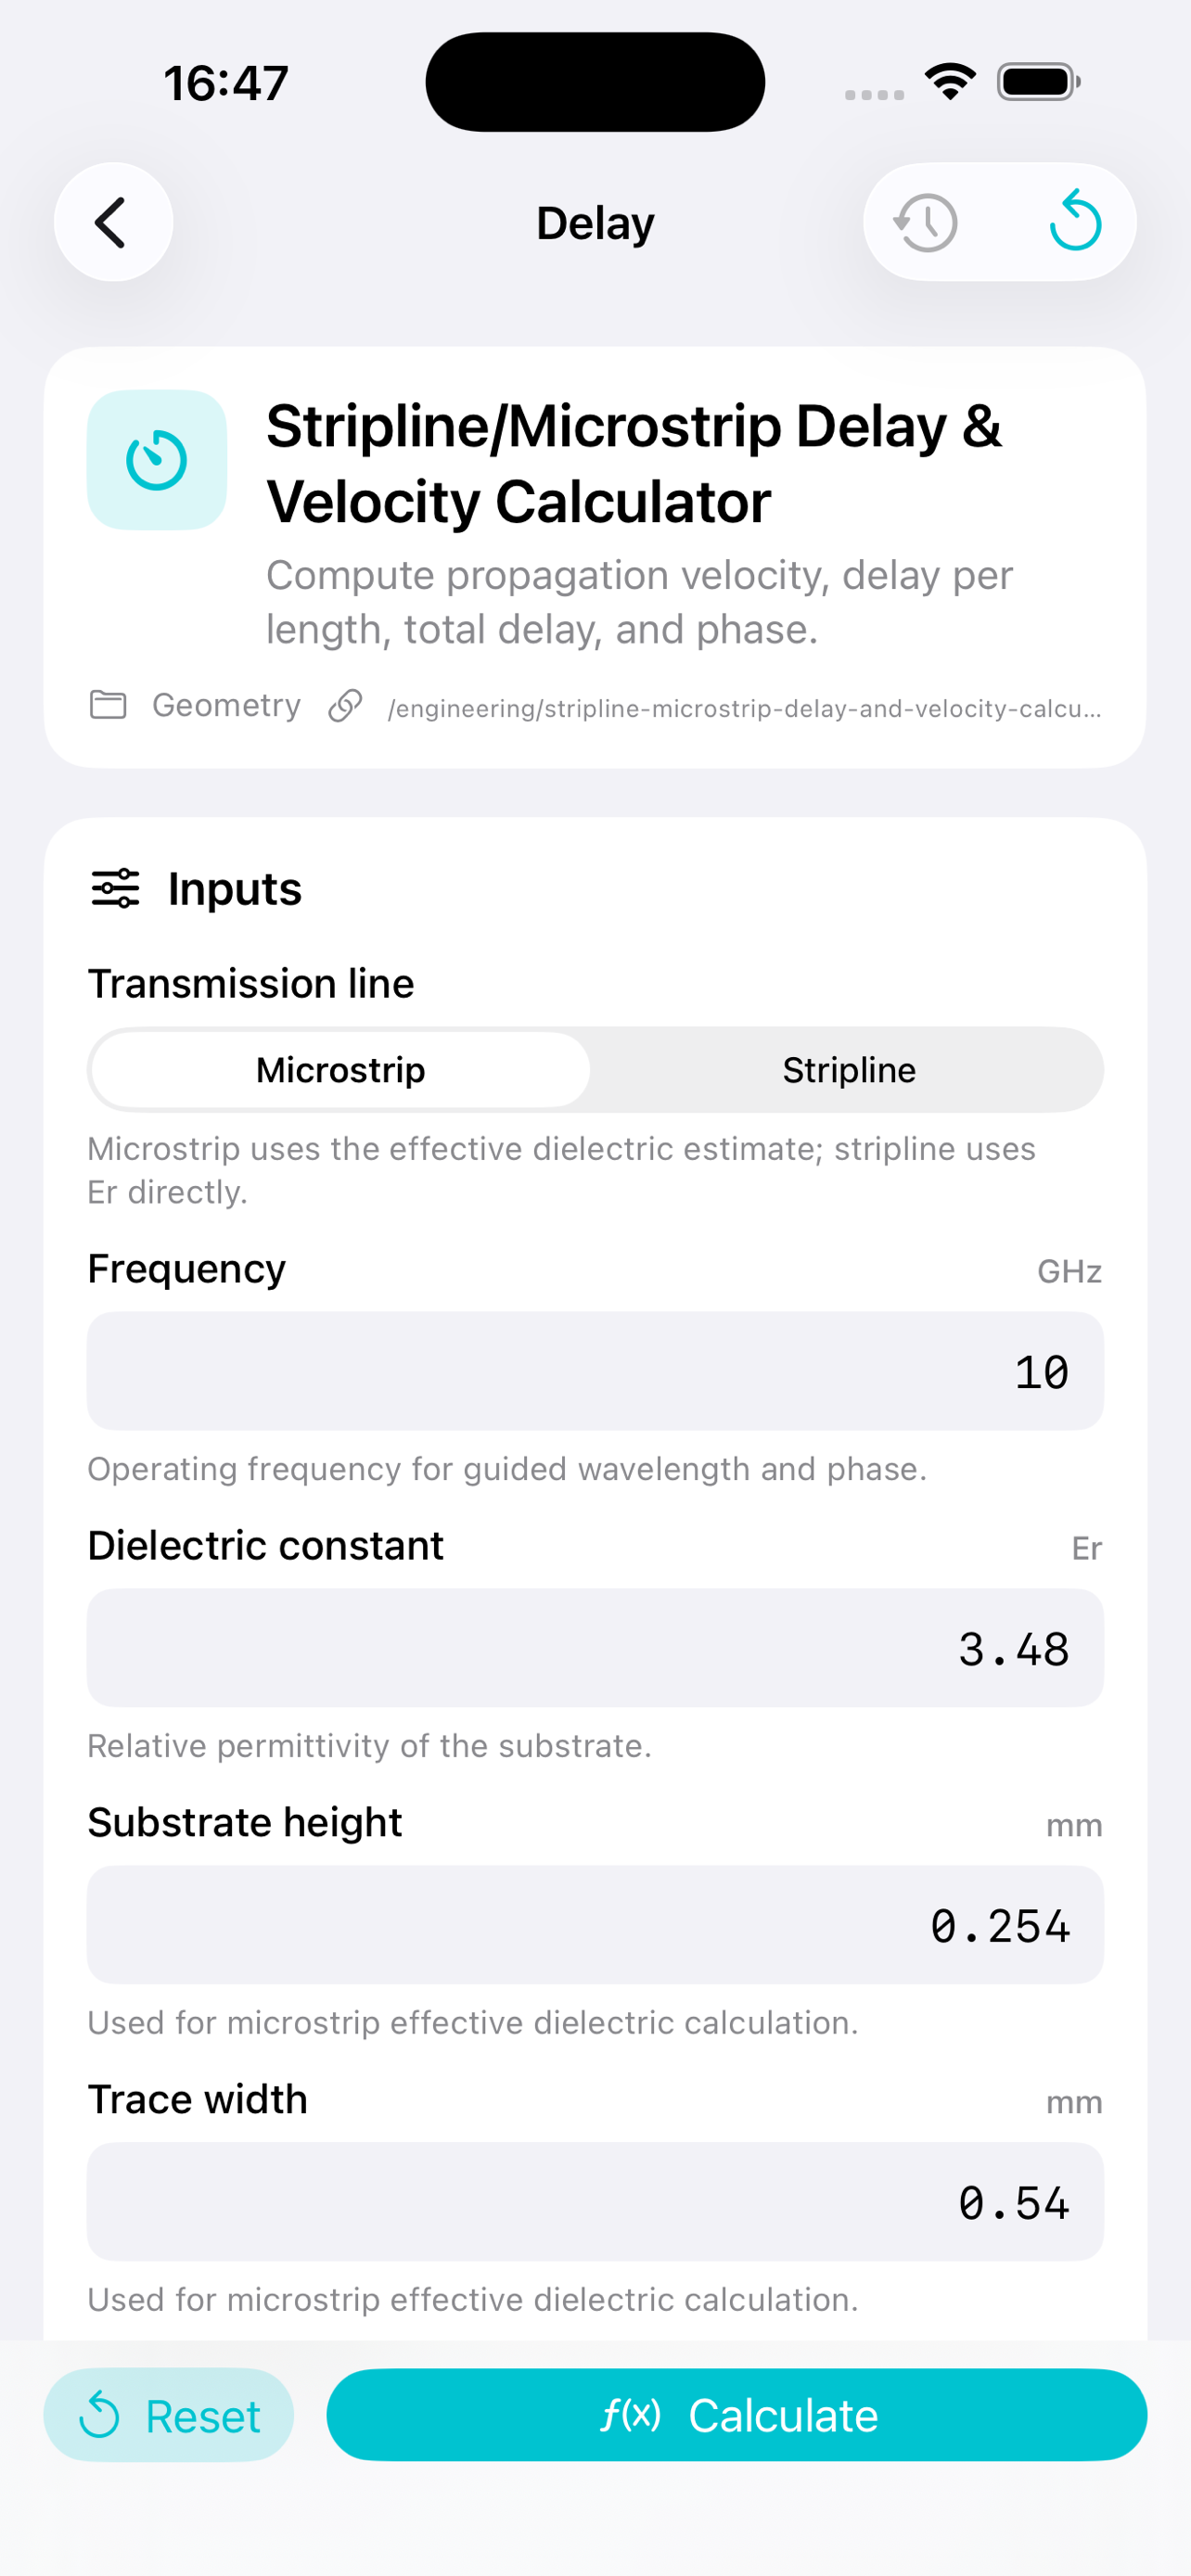Tap the Wi-Fi status icon
Viewport: 1191px width, 2576px height.
tap(950, 82)
